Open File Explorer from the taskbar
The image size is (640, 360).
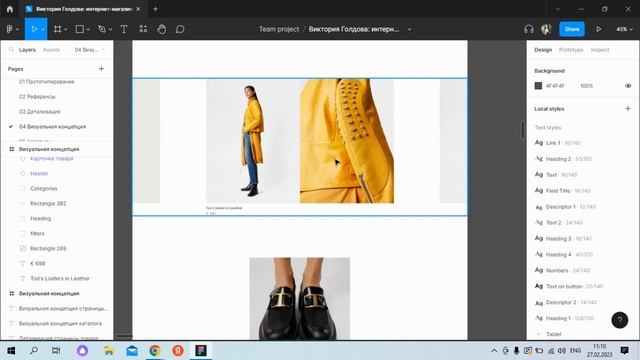tap(109, 350)
